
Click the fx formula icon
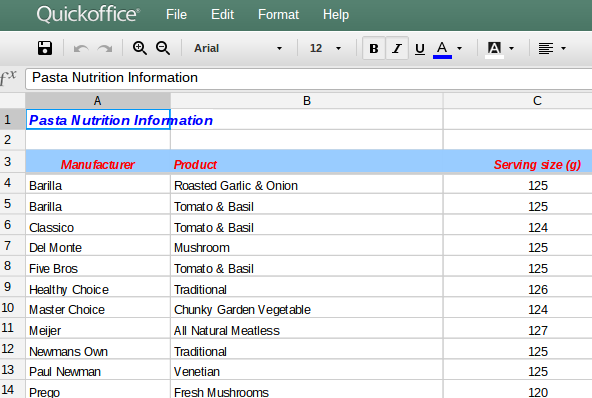8,78
